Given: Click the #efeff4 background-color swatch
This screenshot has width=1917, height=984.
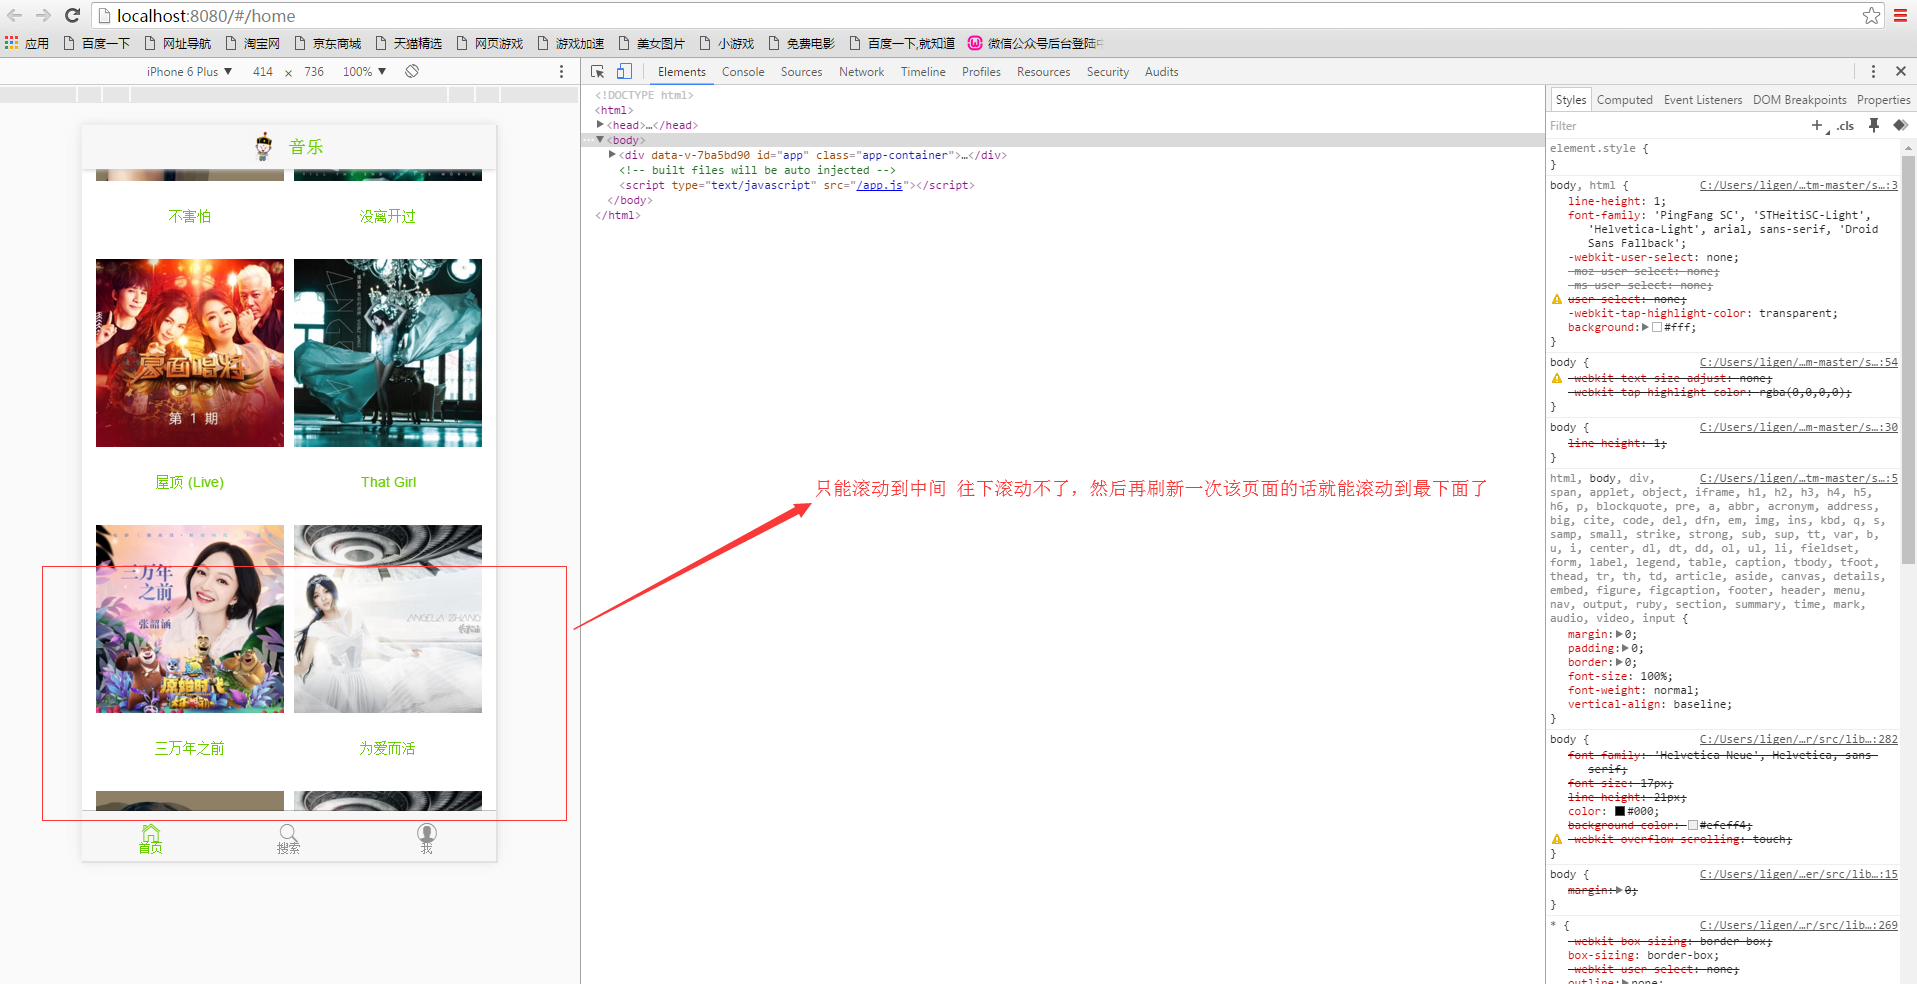Looking at the screenshot, I should click(1693, 825).
